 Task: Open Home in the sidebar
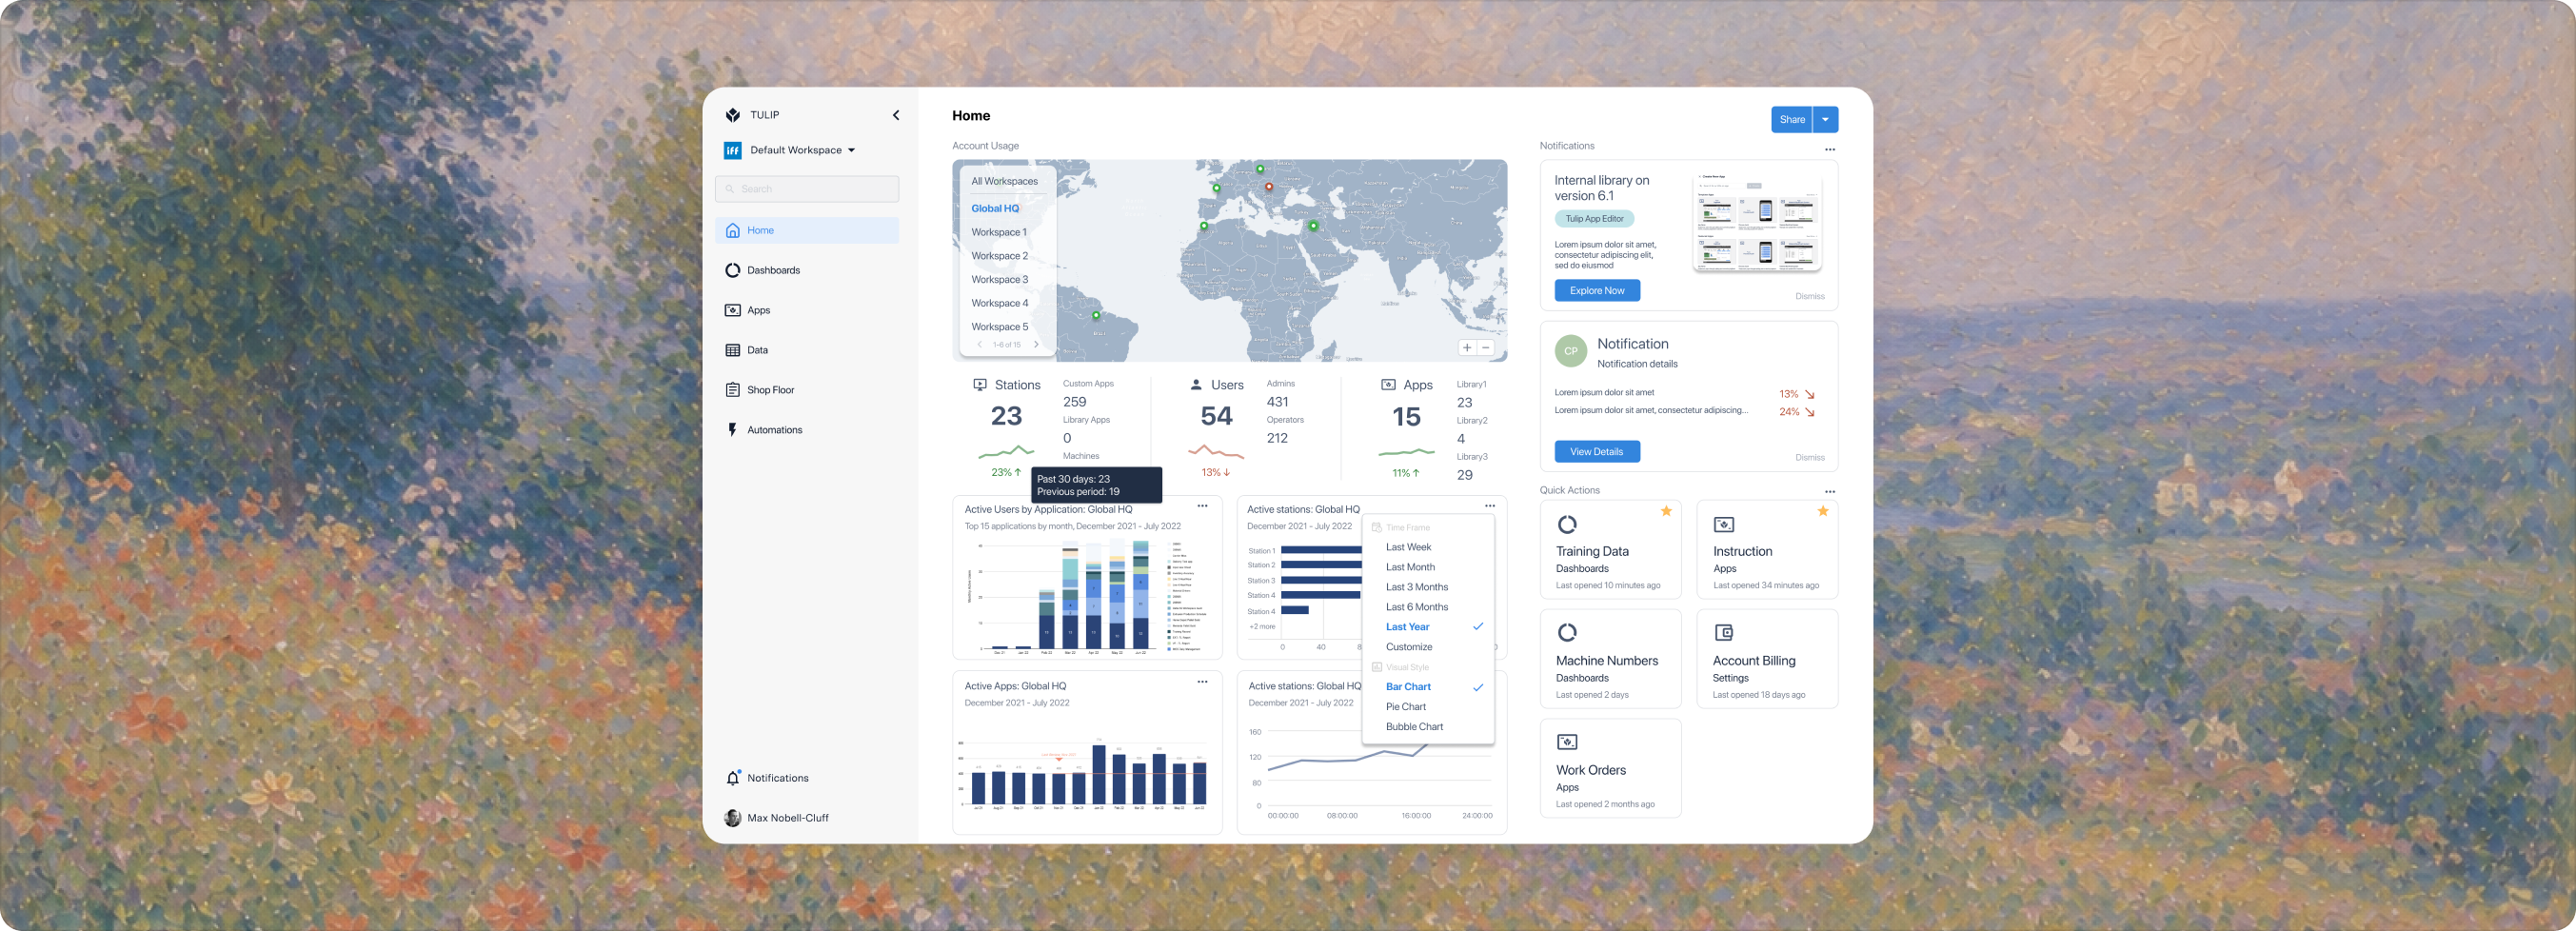tap(806, 230)
